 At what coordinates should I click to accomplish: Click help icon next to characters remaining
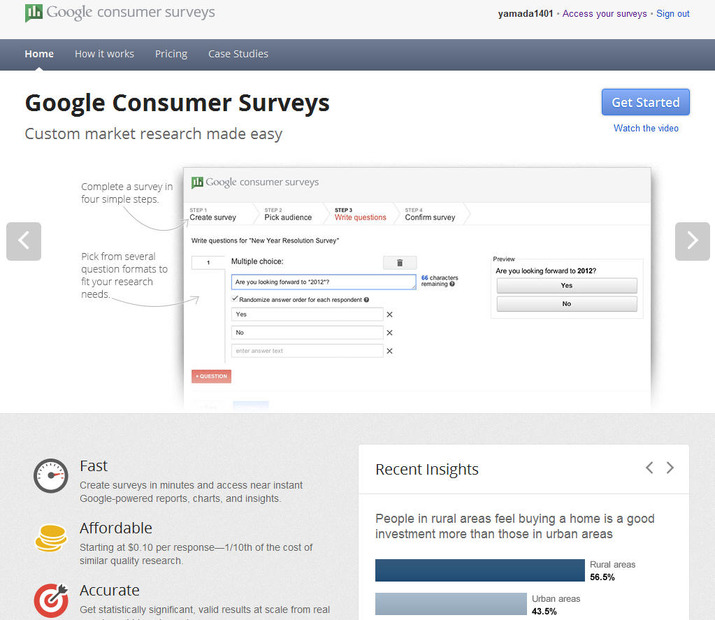click(x=452, y=284)
